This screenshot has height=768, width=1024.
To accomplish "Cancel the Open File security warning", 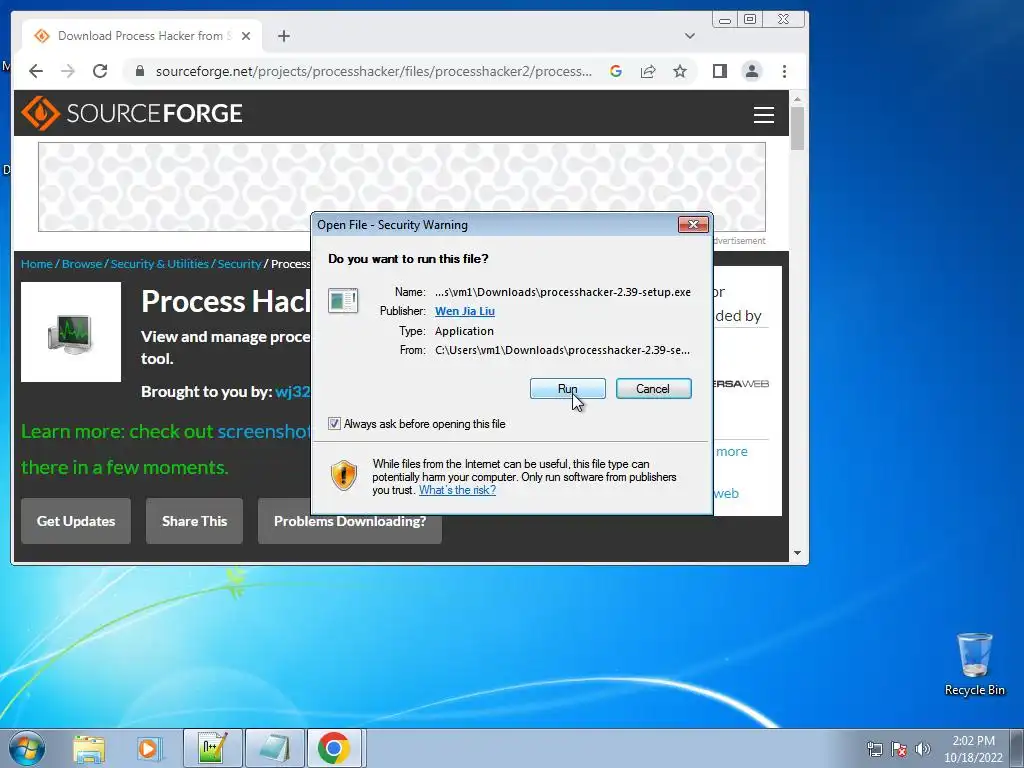I will (653, 389).
